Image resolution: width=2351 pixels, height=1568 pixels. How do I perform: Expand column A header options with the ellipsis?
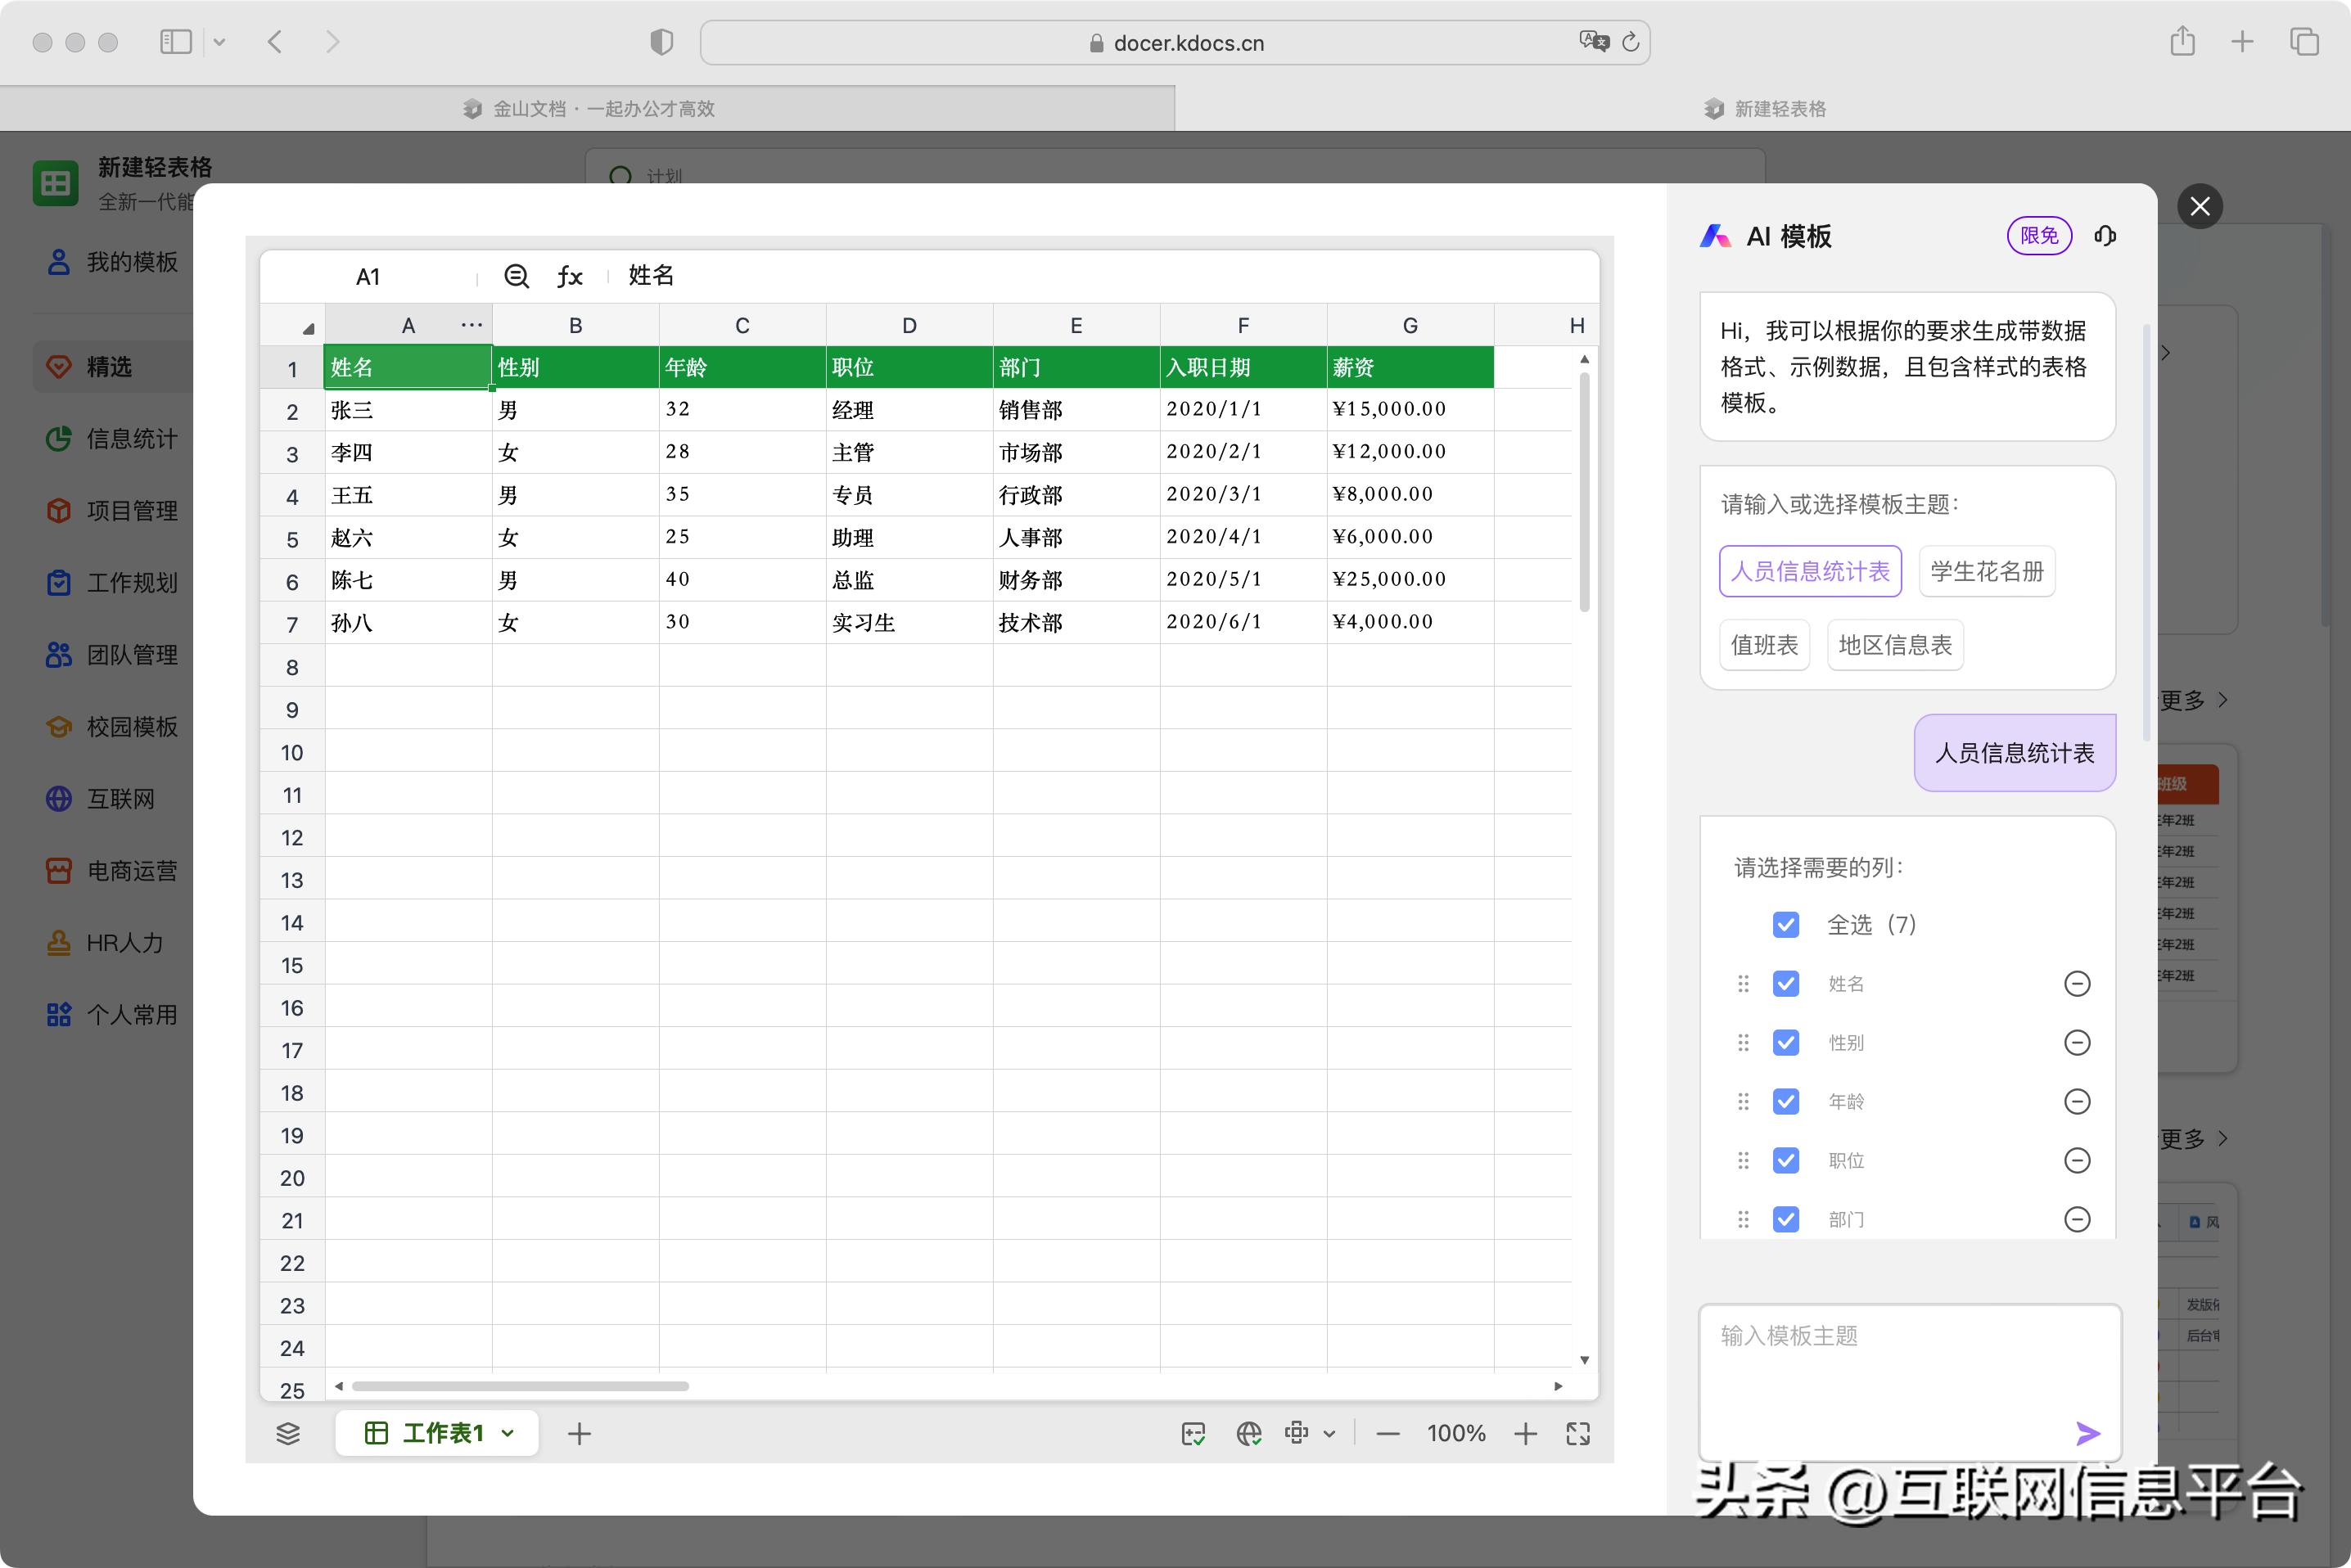(x=471, y=324)
